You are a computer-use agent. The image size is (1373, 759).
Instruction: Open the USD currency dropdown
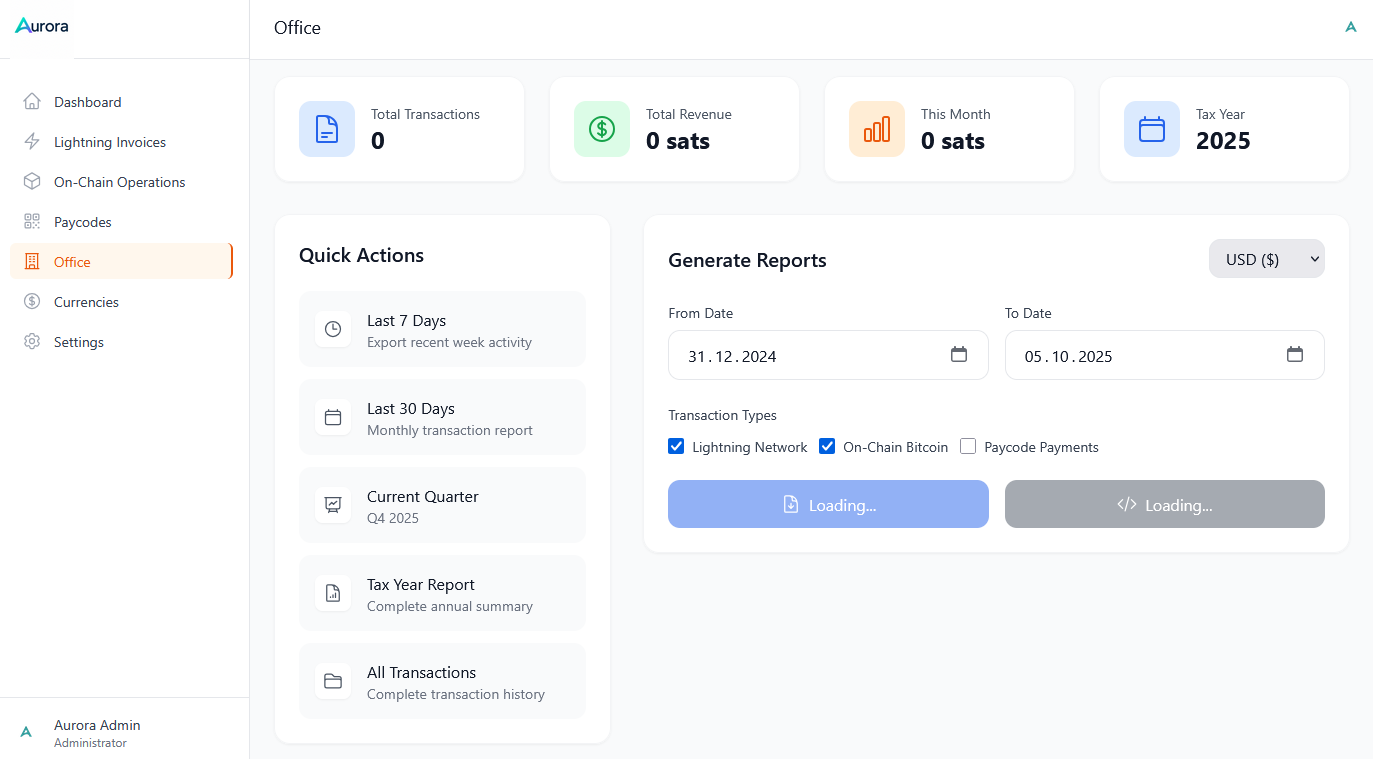tap(1266, 258)
